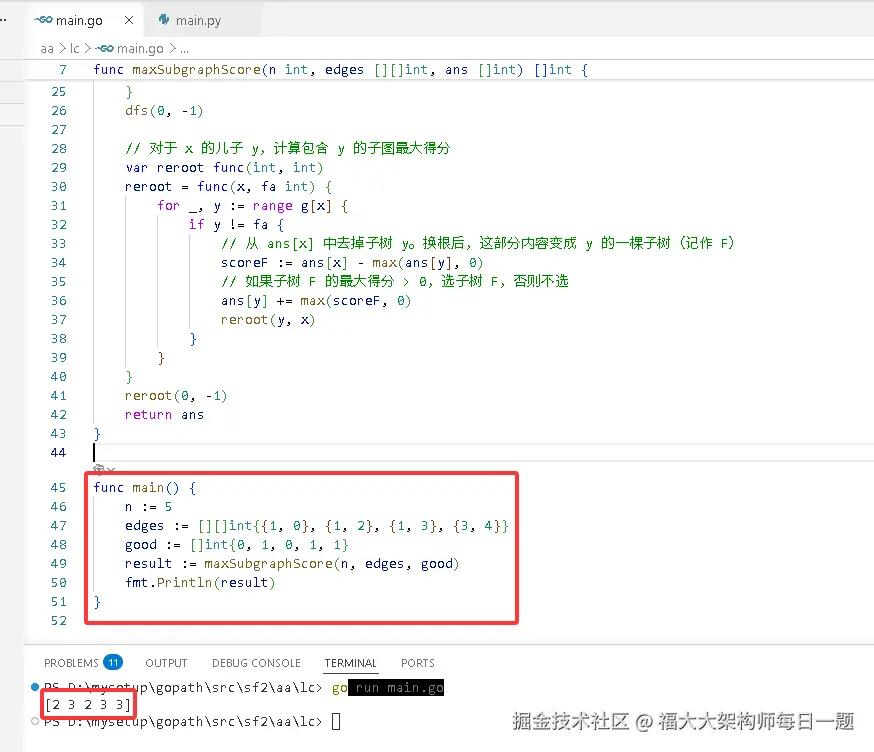Click the dfs(0, -1) call
874x752 pixels.
164,111
